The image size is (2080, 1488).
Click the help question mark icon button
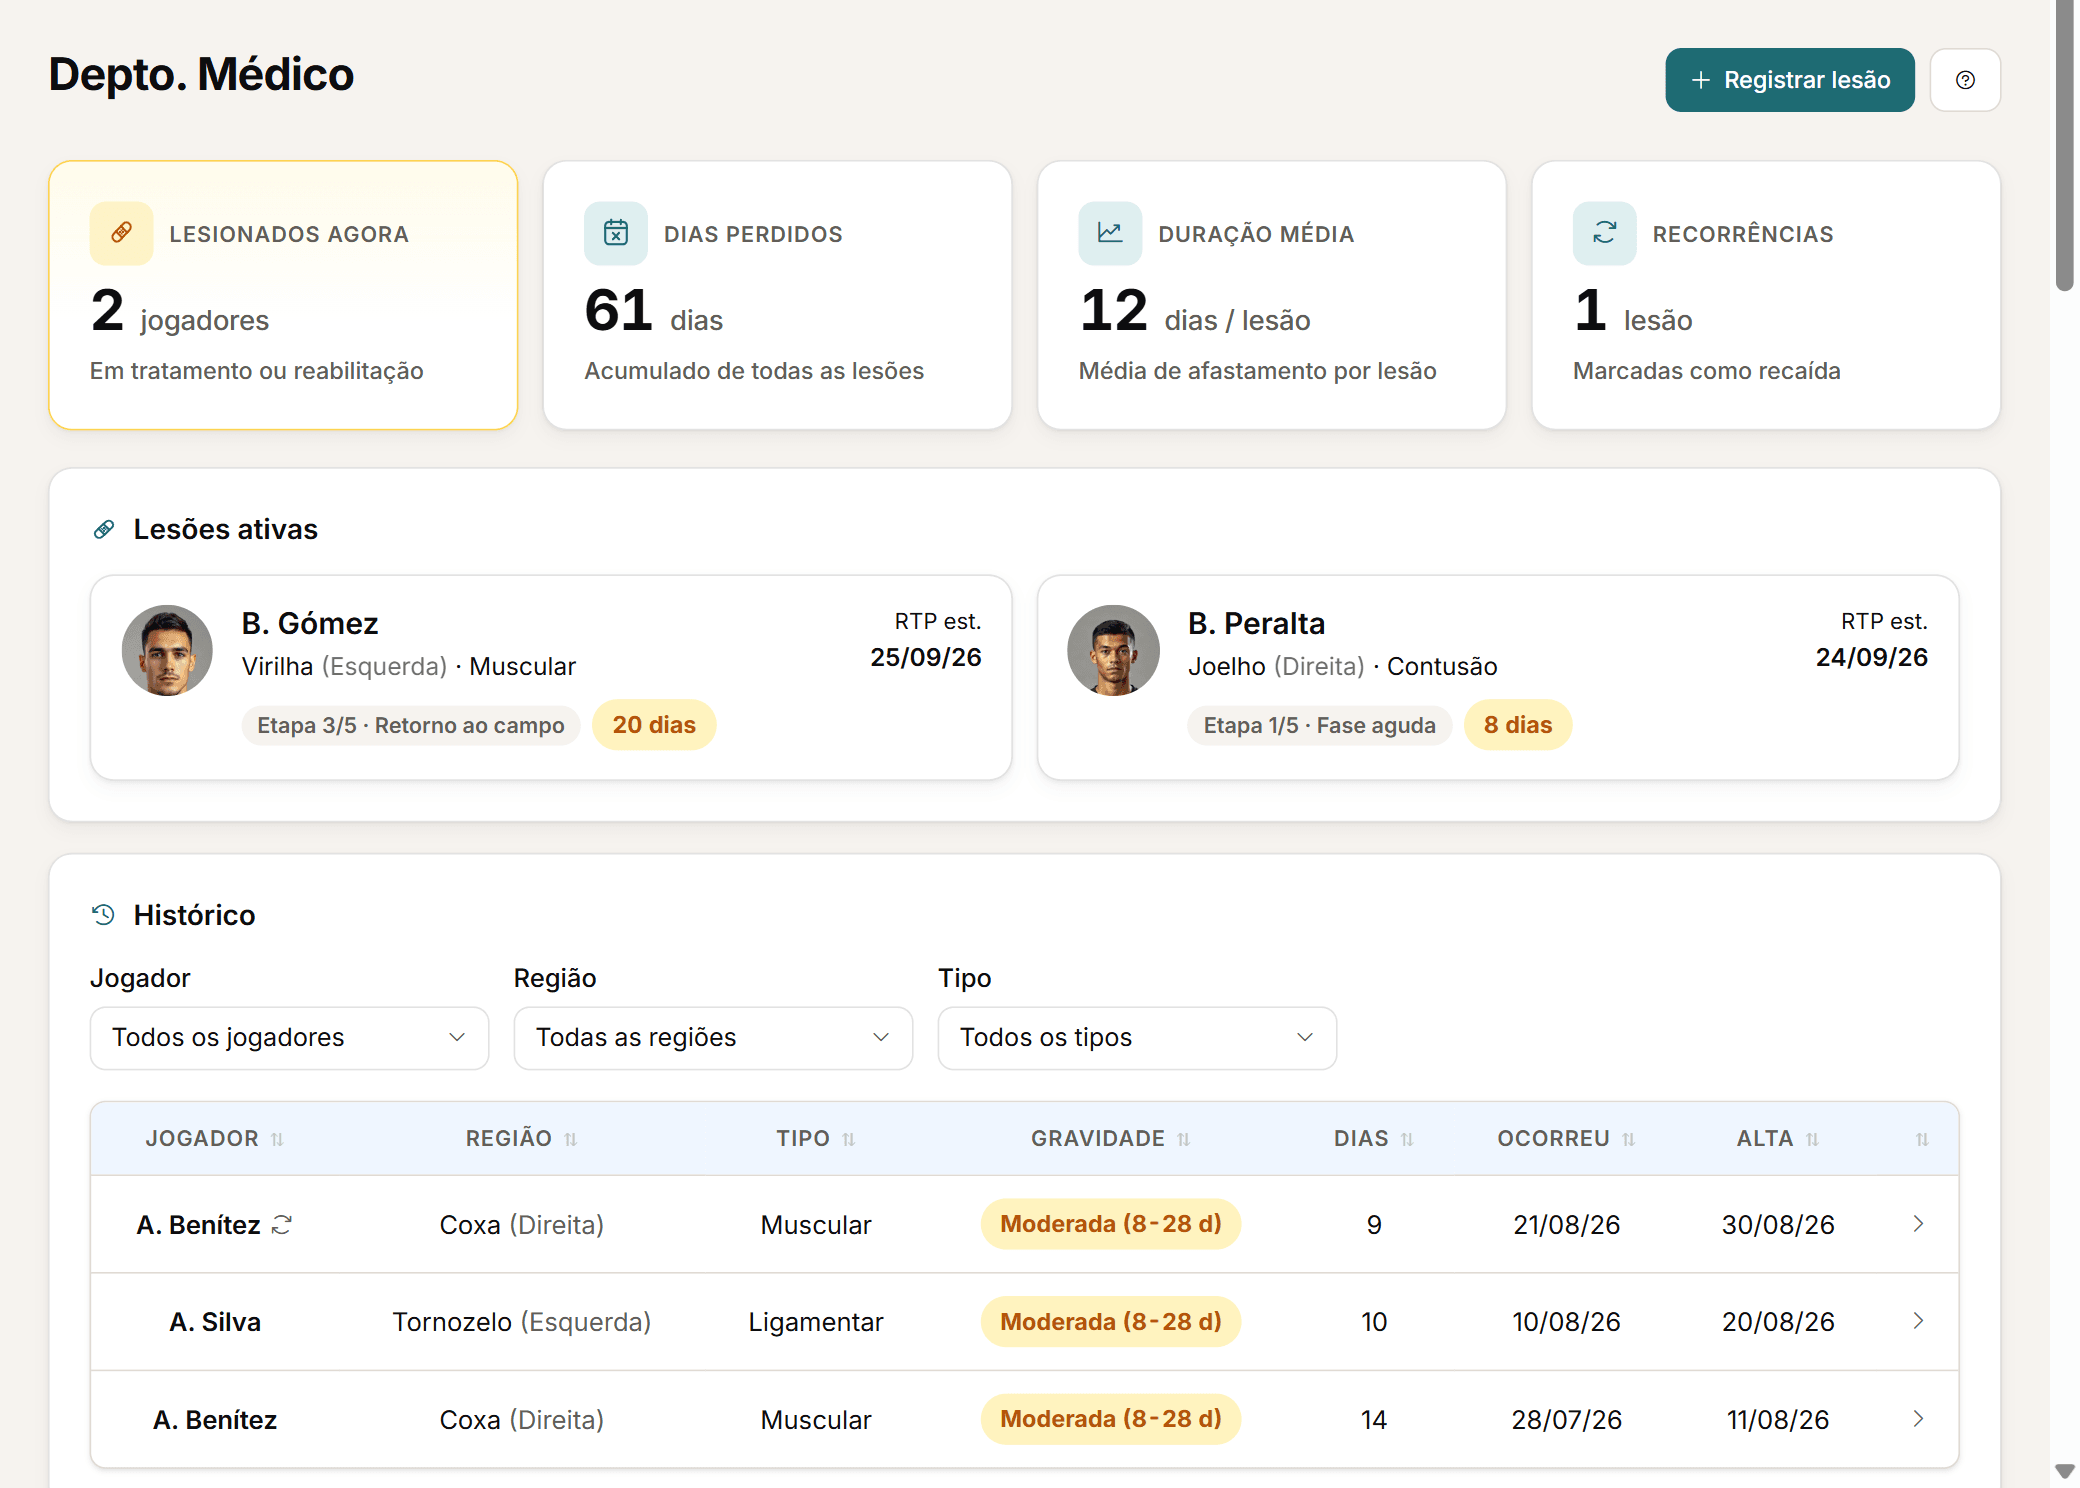point(1964,80)
